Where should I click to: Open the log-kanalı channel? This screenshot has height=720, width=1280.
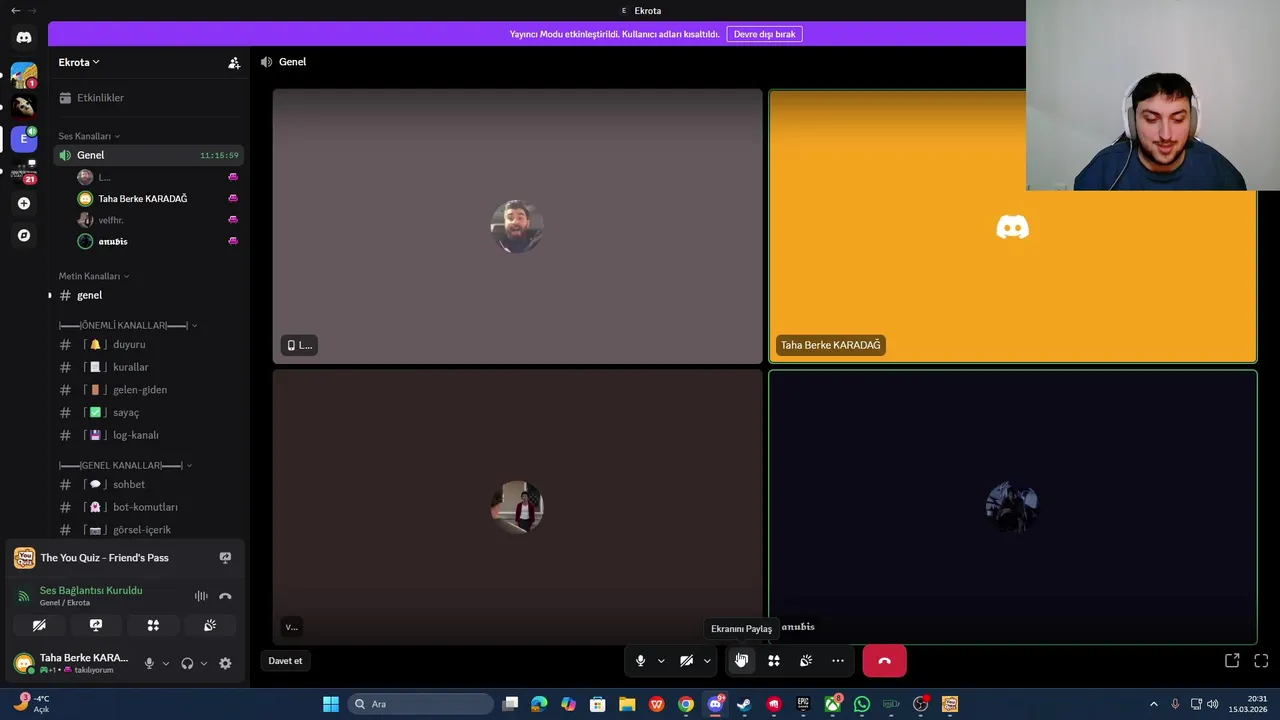[x=148, y=435]
